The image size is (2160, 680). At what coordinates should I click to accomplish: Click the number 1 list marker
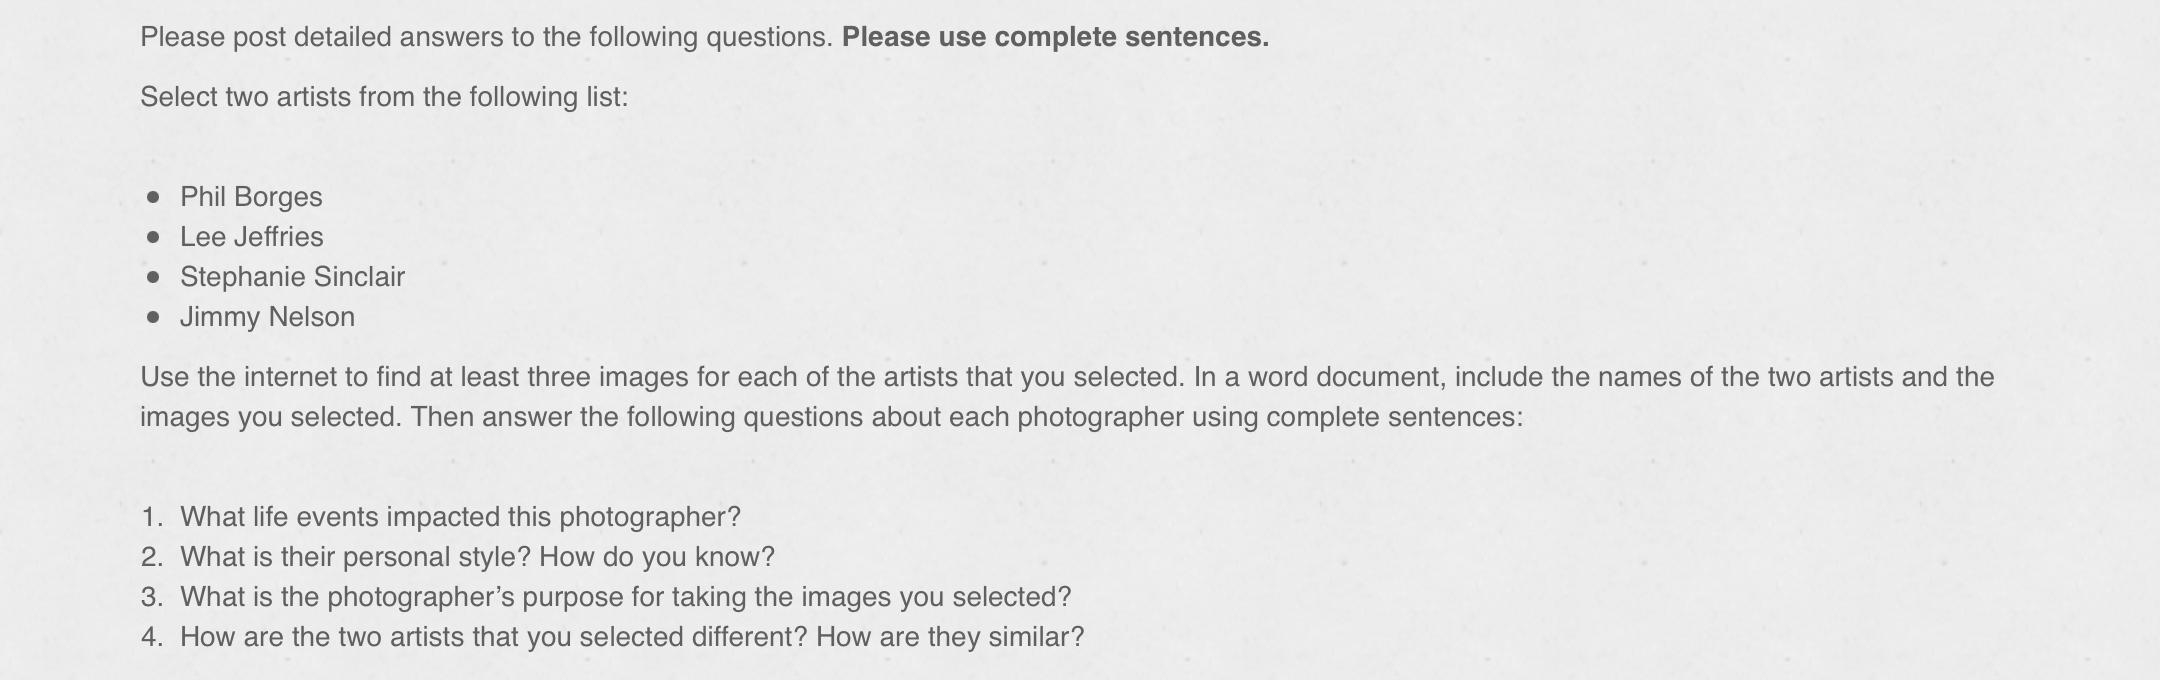pos(152,517)
